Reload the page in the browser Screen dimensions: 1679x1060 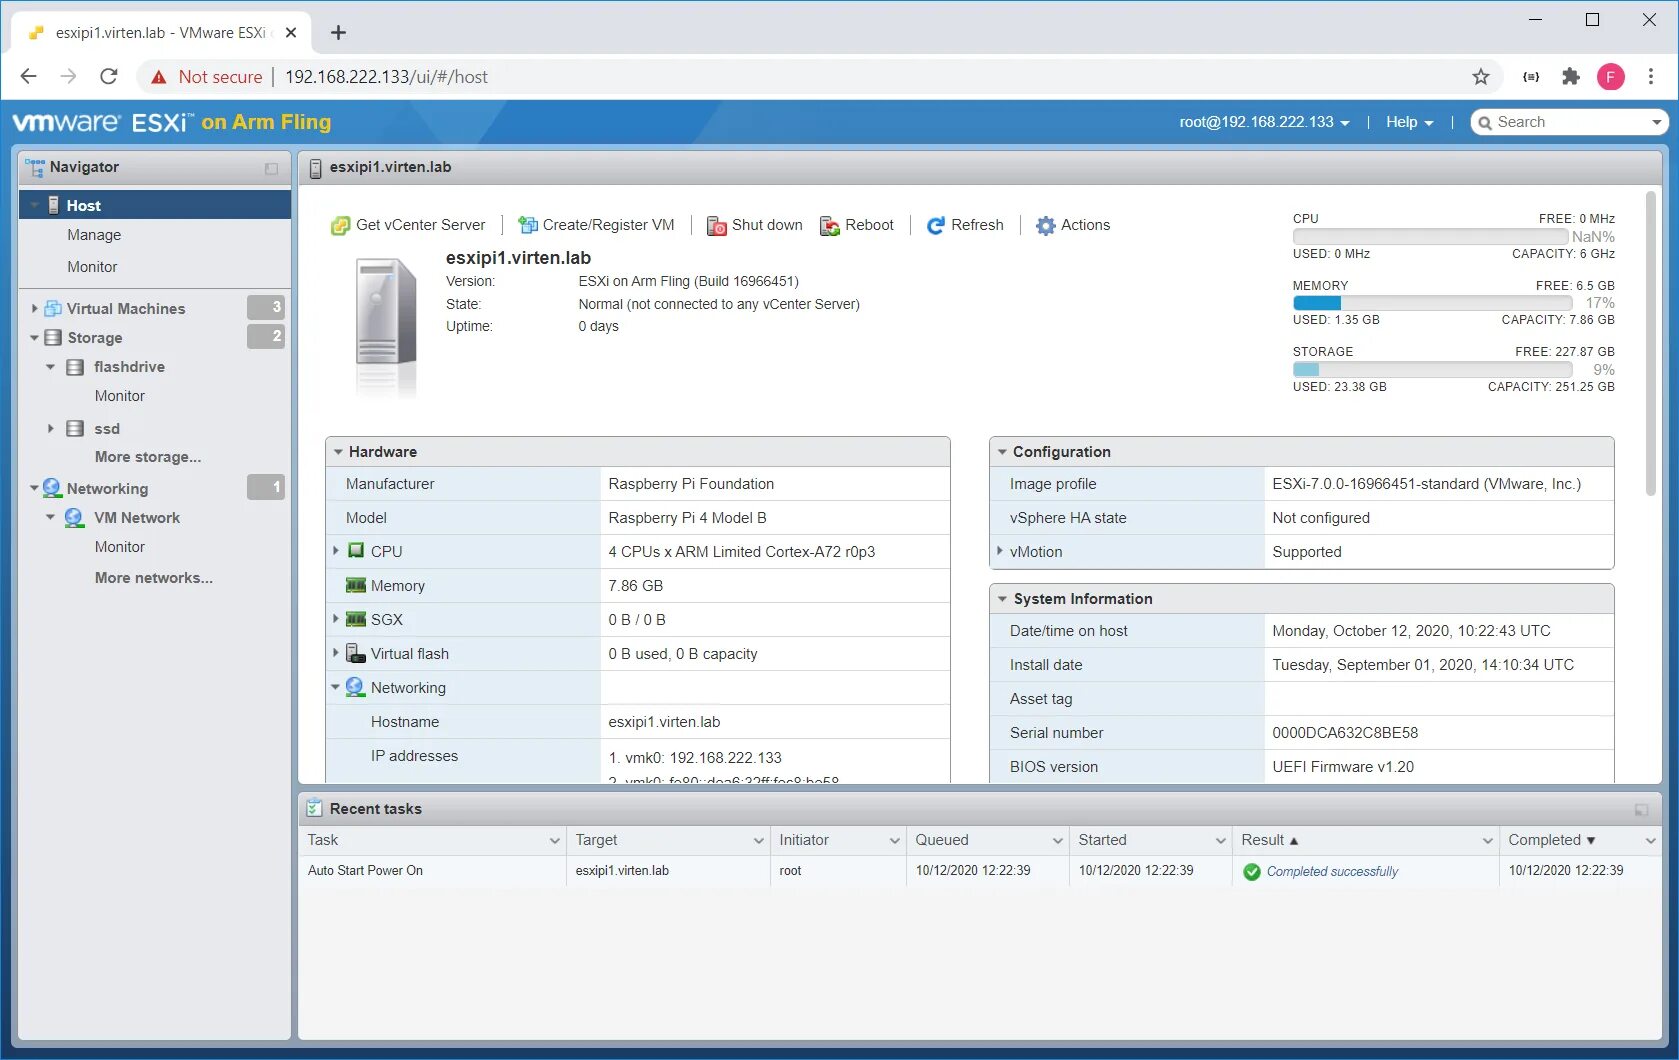click(109, 77)
